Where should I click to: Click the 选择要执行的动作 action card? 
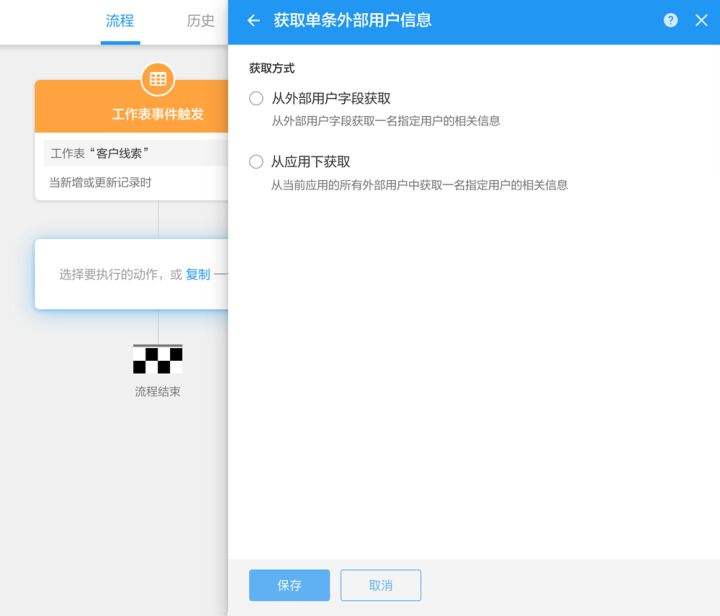[x=131, y=274]
